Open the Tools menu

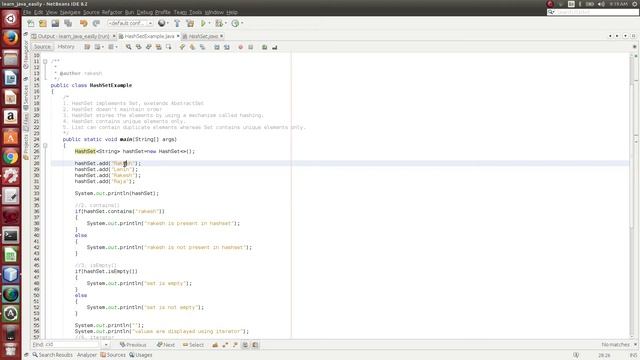click(x=196, y=12)
